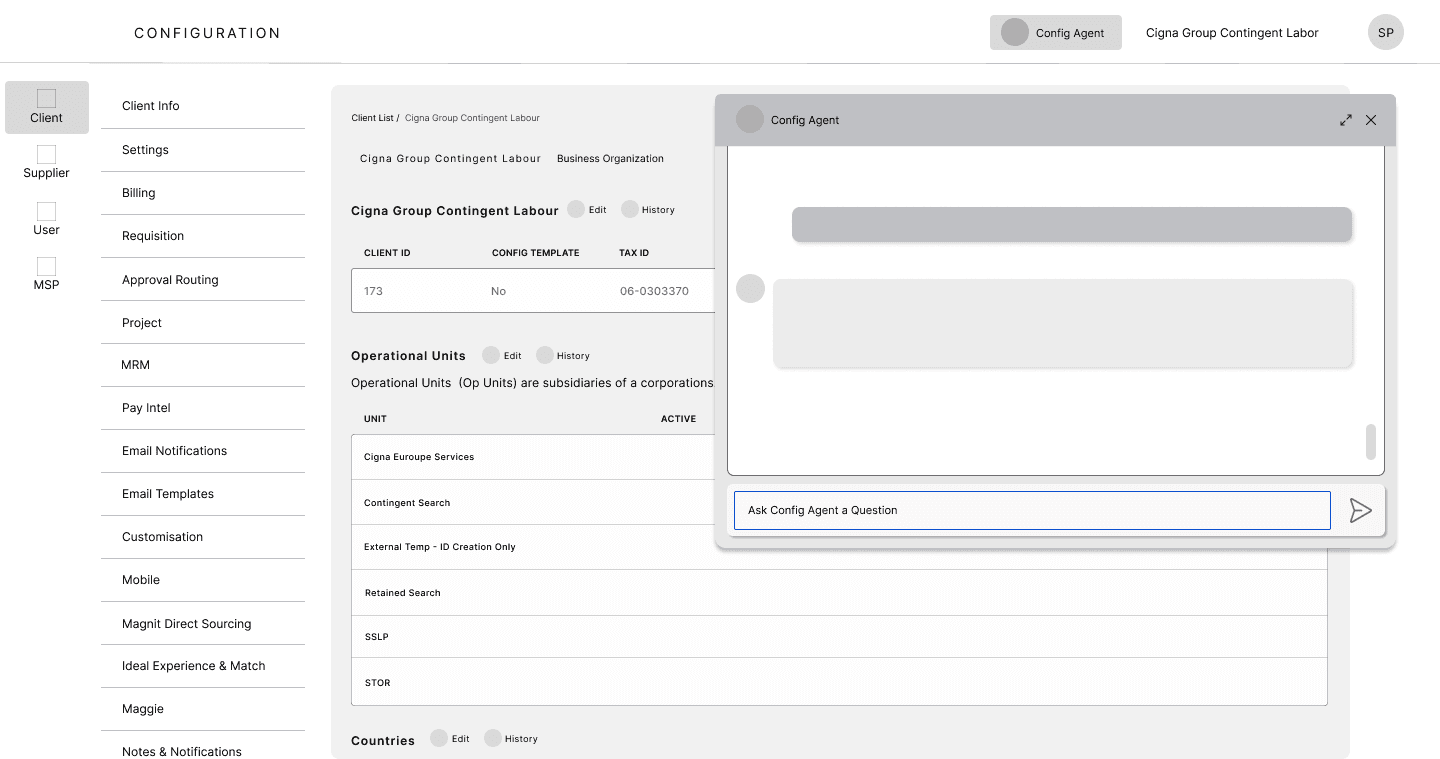Click the Client ID value 173

point(374,291)
